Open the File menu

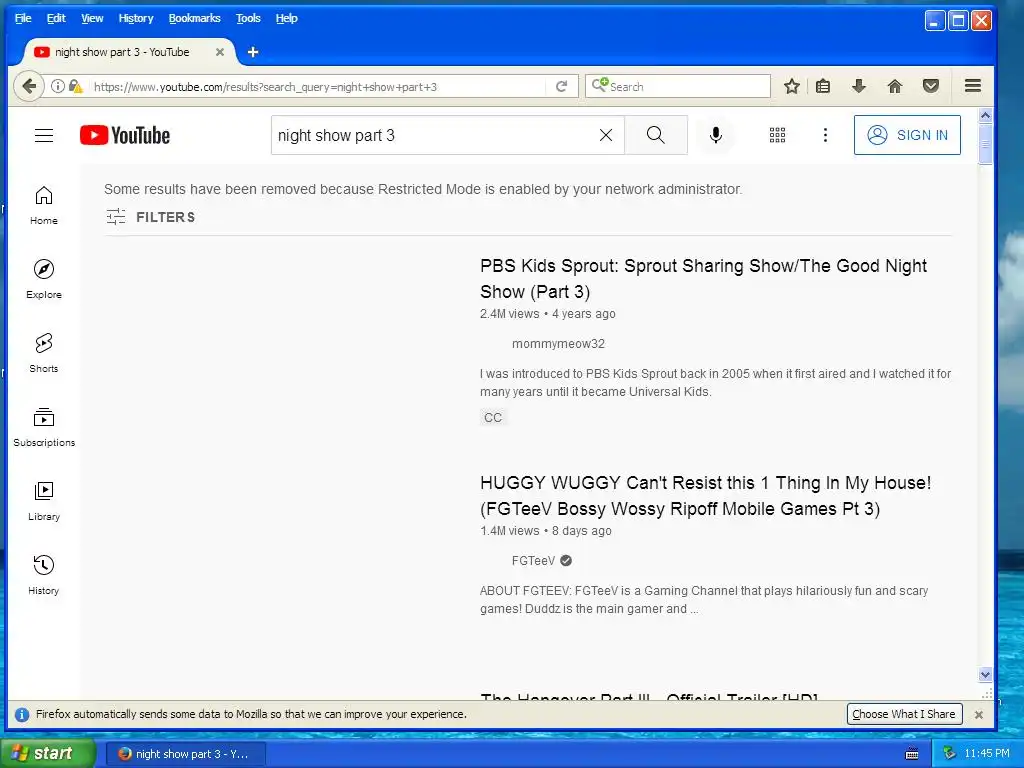pos(23,18)
